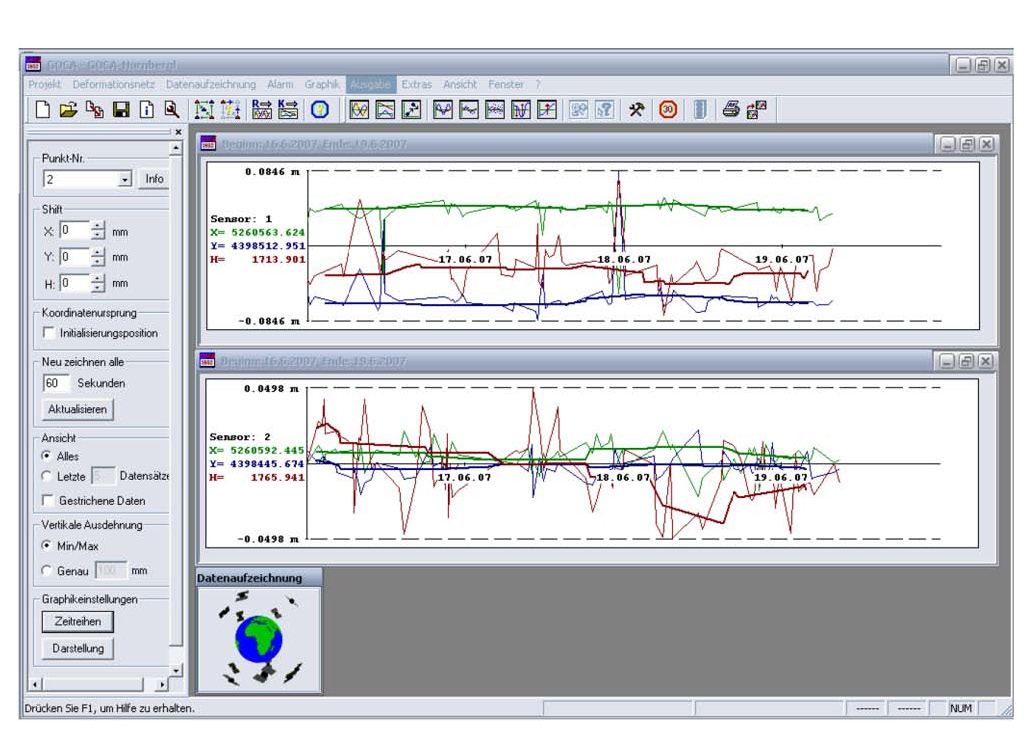Click the Info button

click(x=154, y=179)
